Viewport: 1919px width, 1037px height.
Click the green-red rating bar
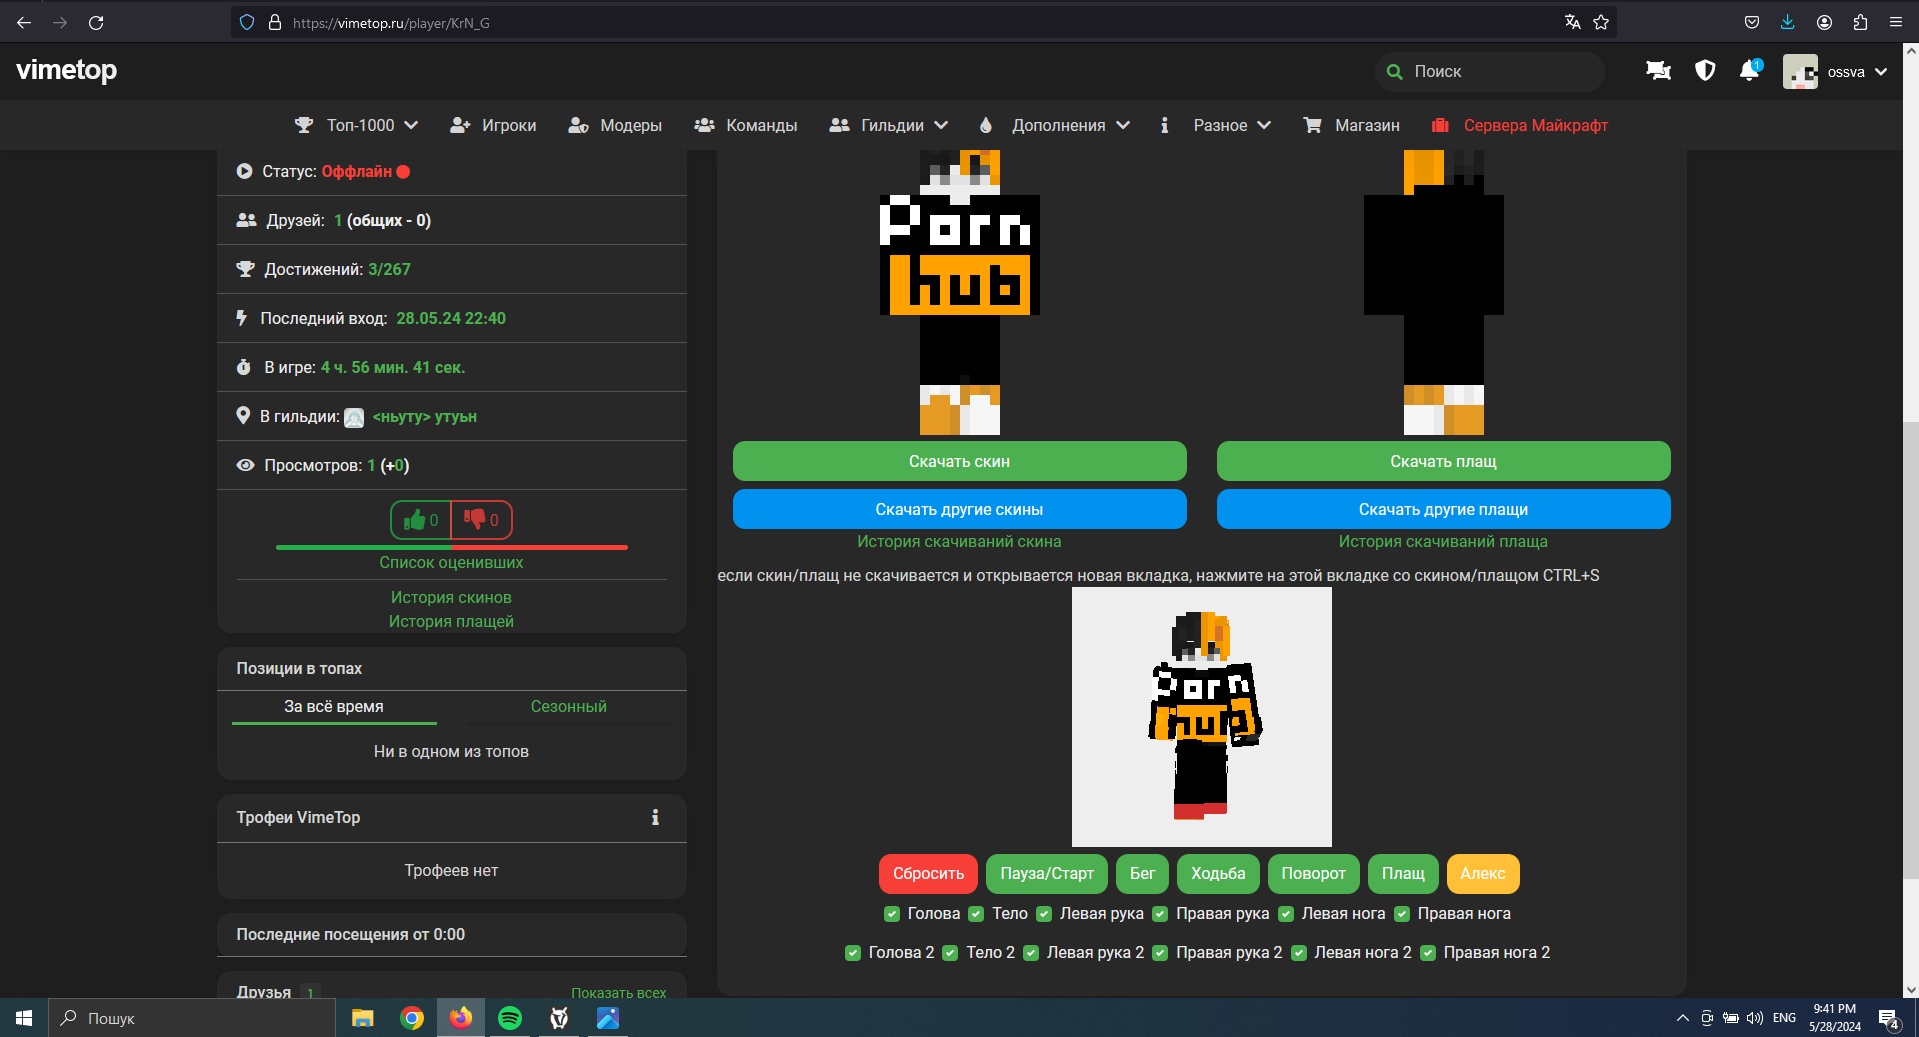pyautogui.click(x=451, y=547)
